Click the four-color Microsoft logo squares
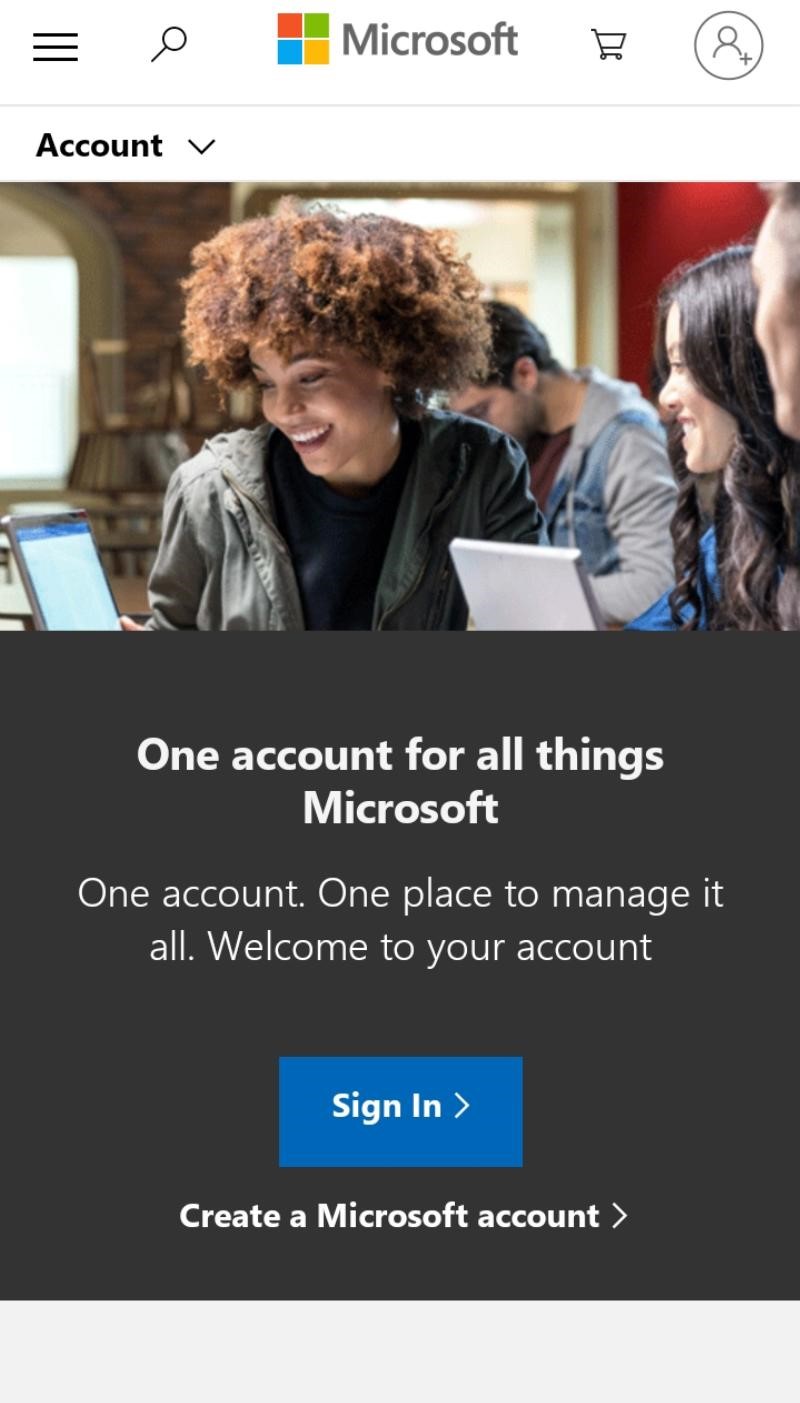 pyautogui.click(x=303, y=39)
